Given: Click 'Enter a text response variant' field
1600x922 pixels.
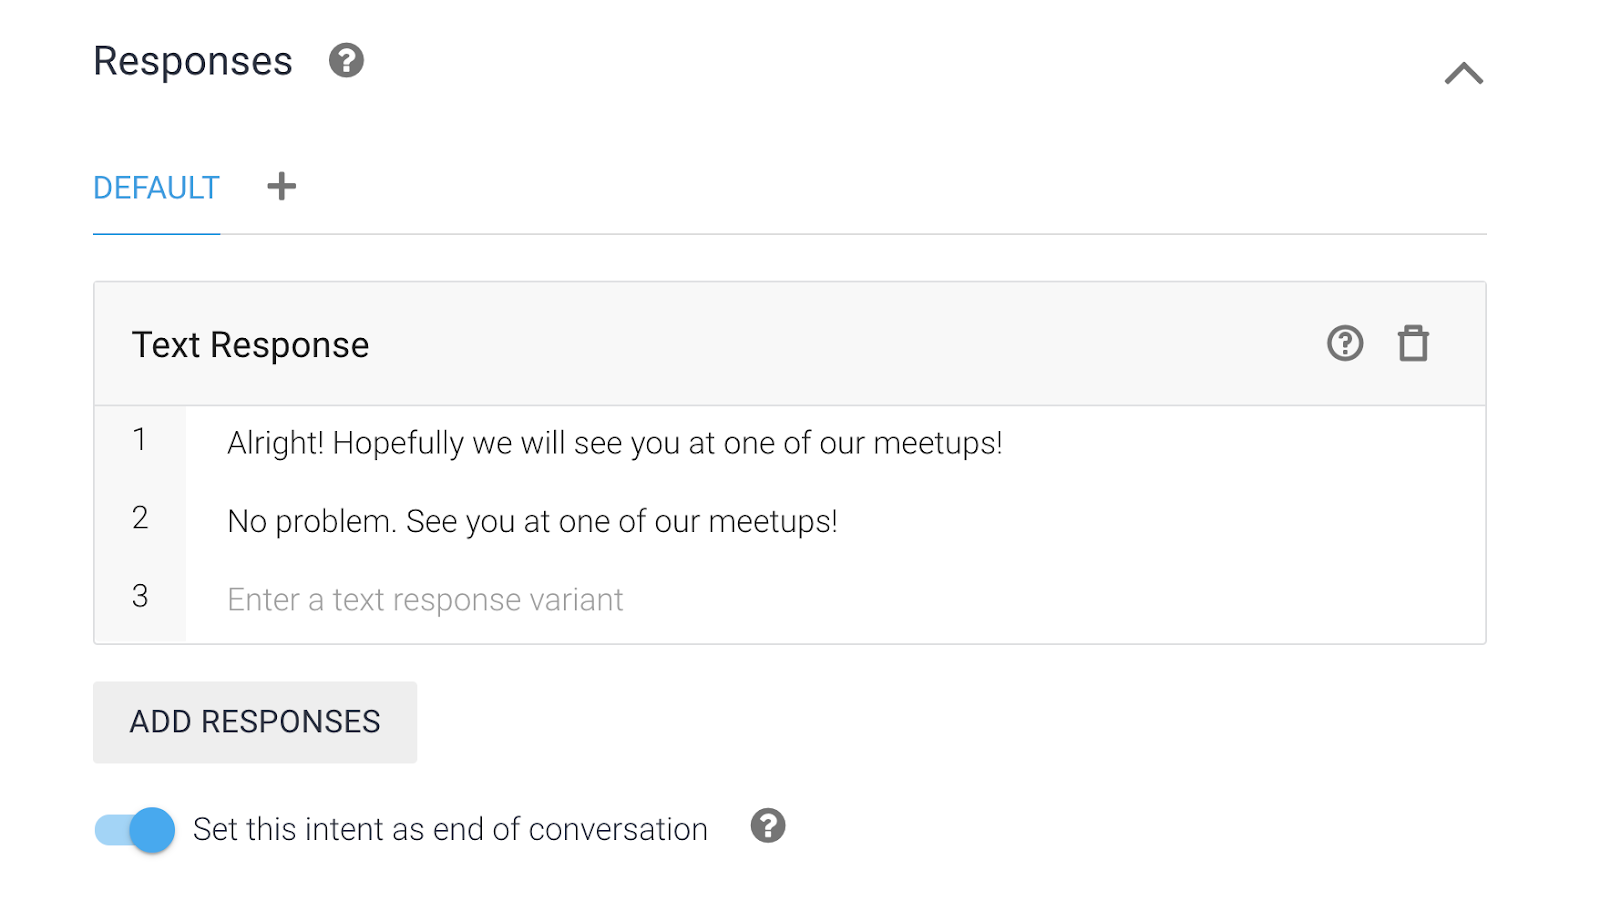Looking at the screenshot, I should [425, 599].
